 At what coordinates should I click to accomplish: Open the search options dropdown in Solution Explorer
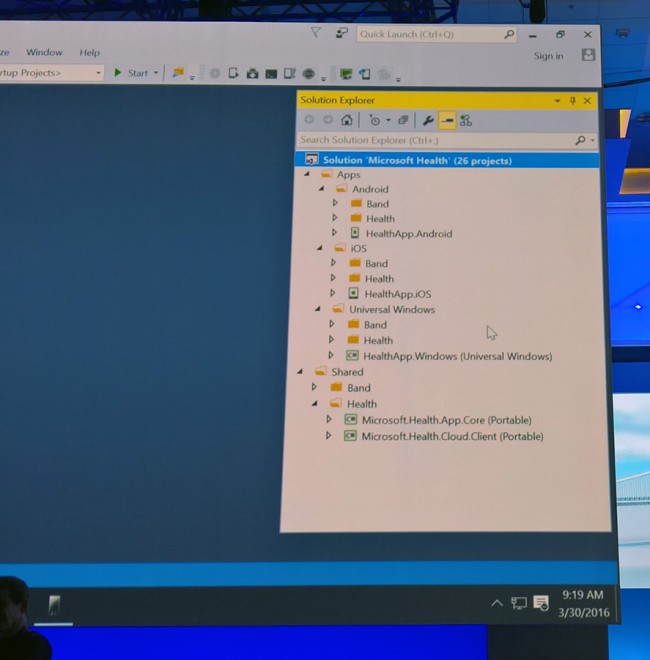593,140
